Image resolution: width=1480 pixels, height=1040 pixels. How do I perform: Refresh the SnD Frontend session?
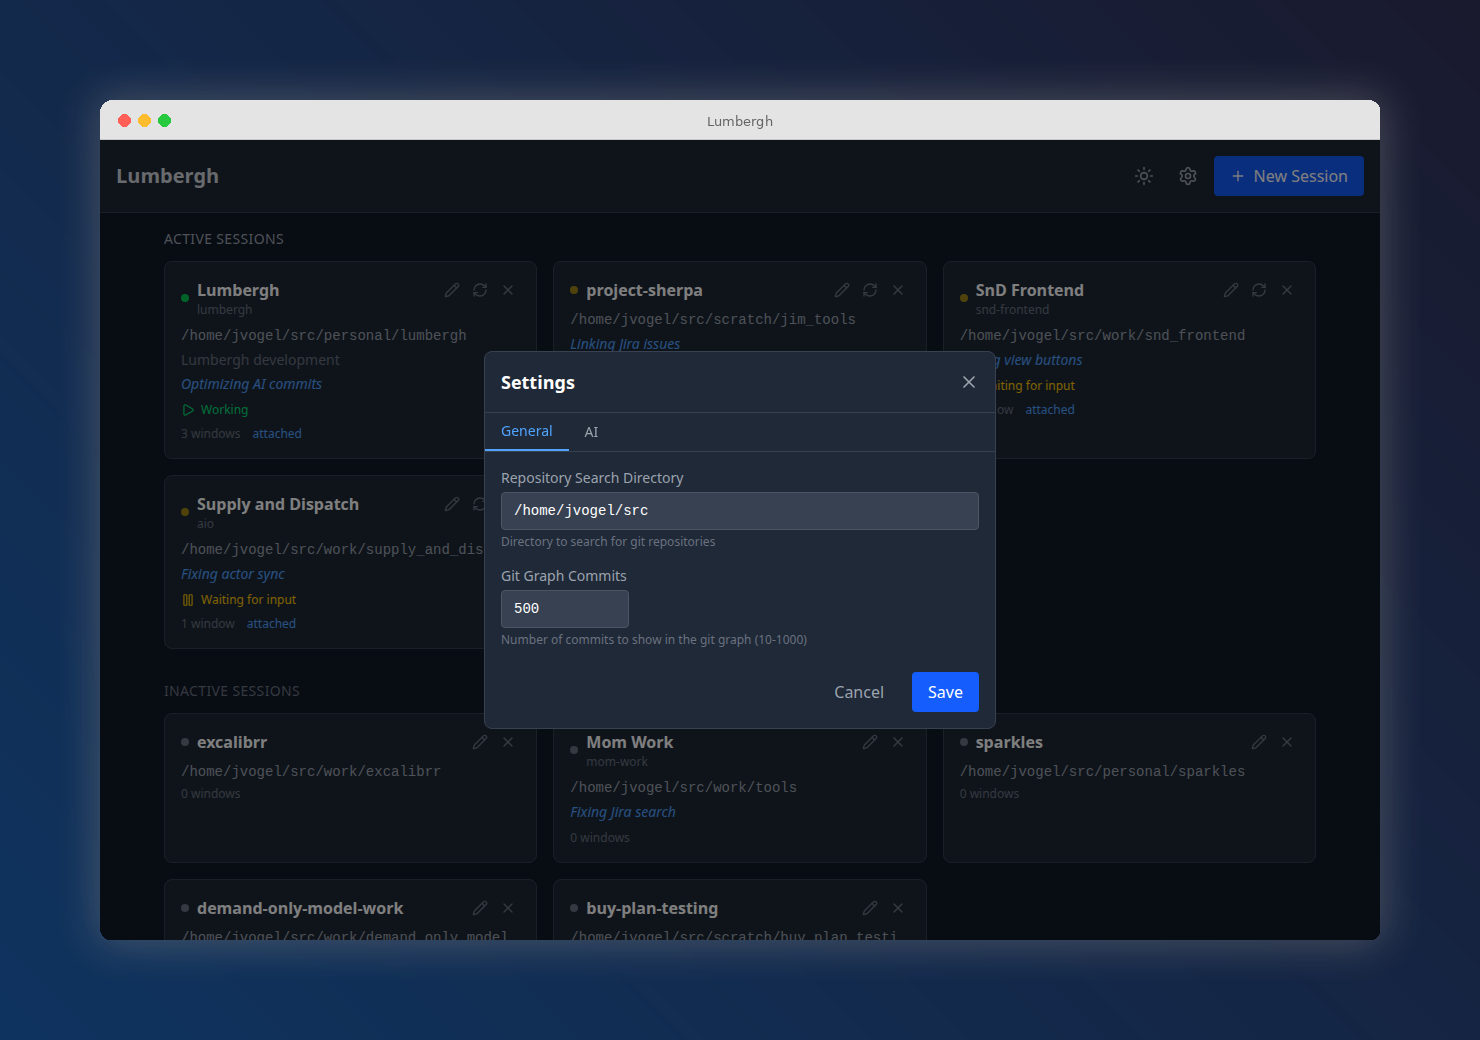coord(1258,290)
